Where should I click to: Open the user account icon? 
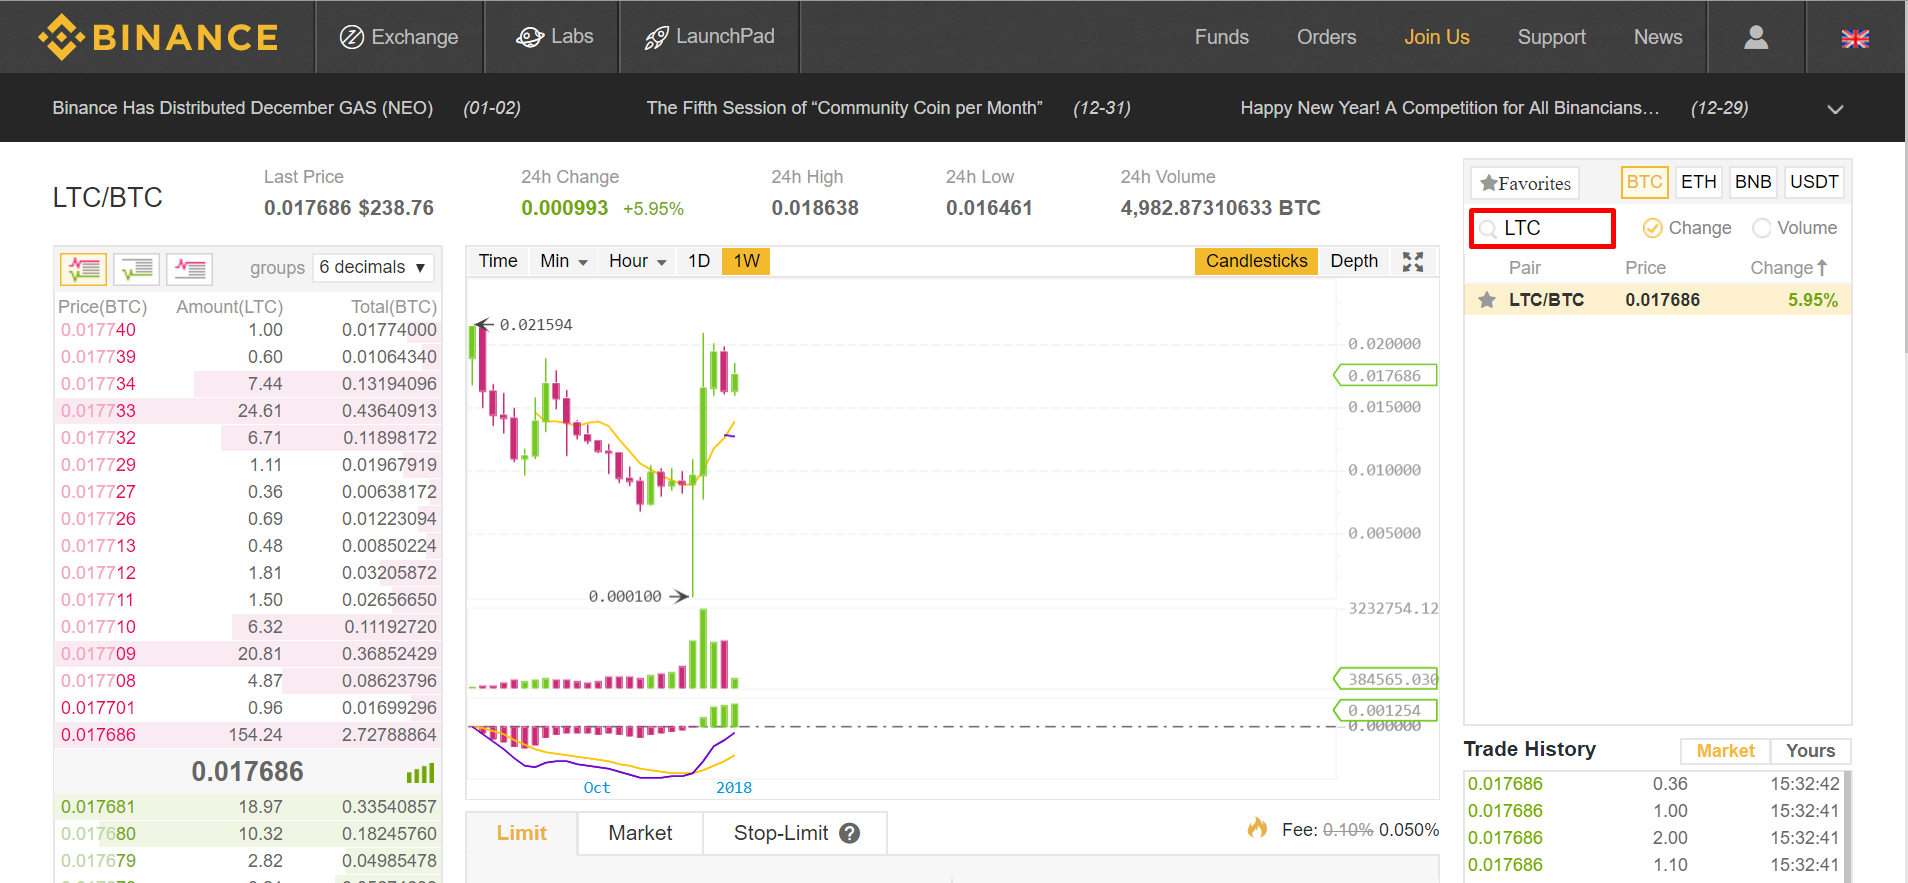click(x=1755, y=37)
